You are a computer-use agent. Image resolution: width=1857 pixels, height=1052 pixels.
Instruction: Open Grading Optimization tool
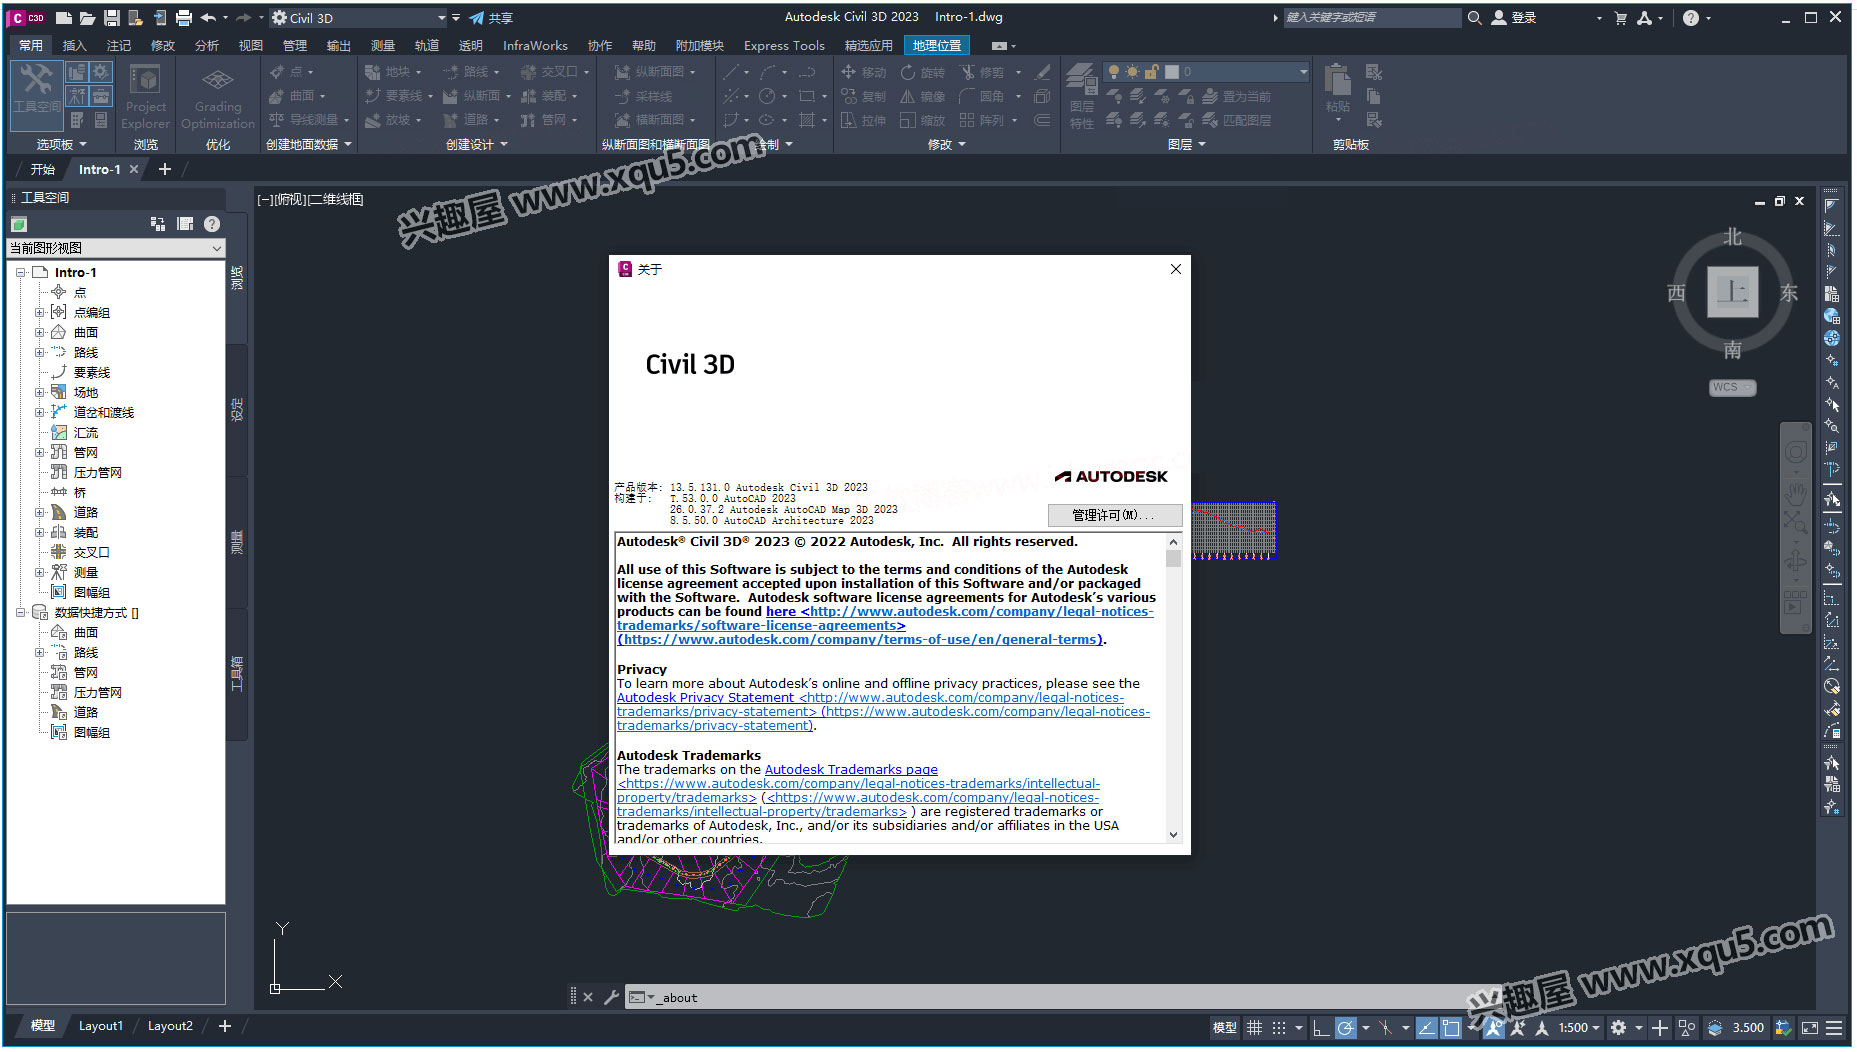coord(218,96)
